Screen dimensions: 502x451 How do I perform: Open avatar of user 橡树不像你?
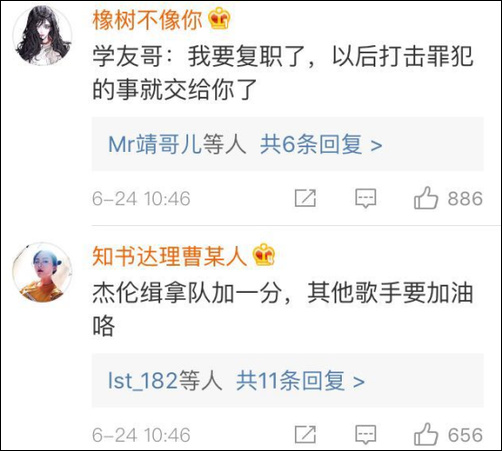42,35
